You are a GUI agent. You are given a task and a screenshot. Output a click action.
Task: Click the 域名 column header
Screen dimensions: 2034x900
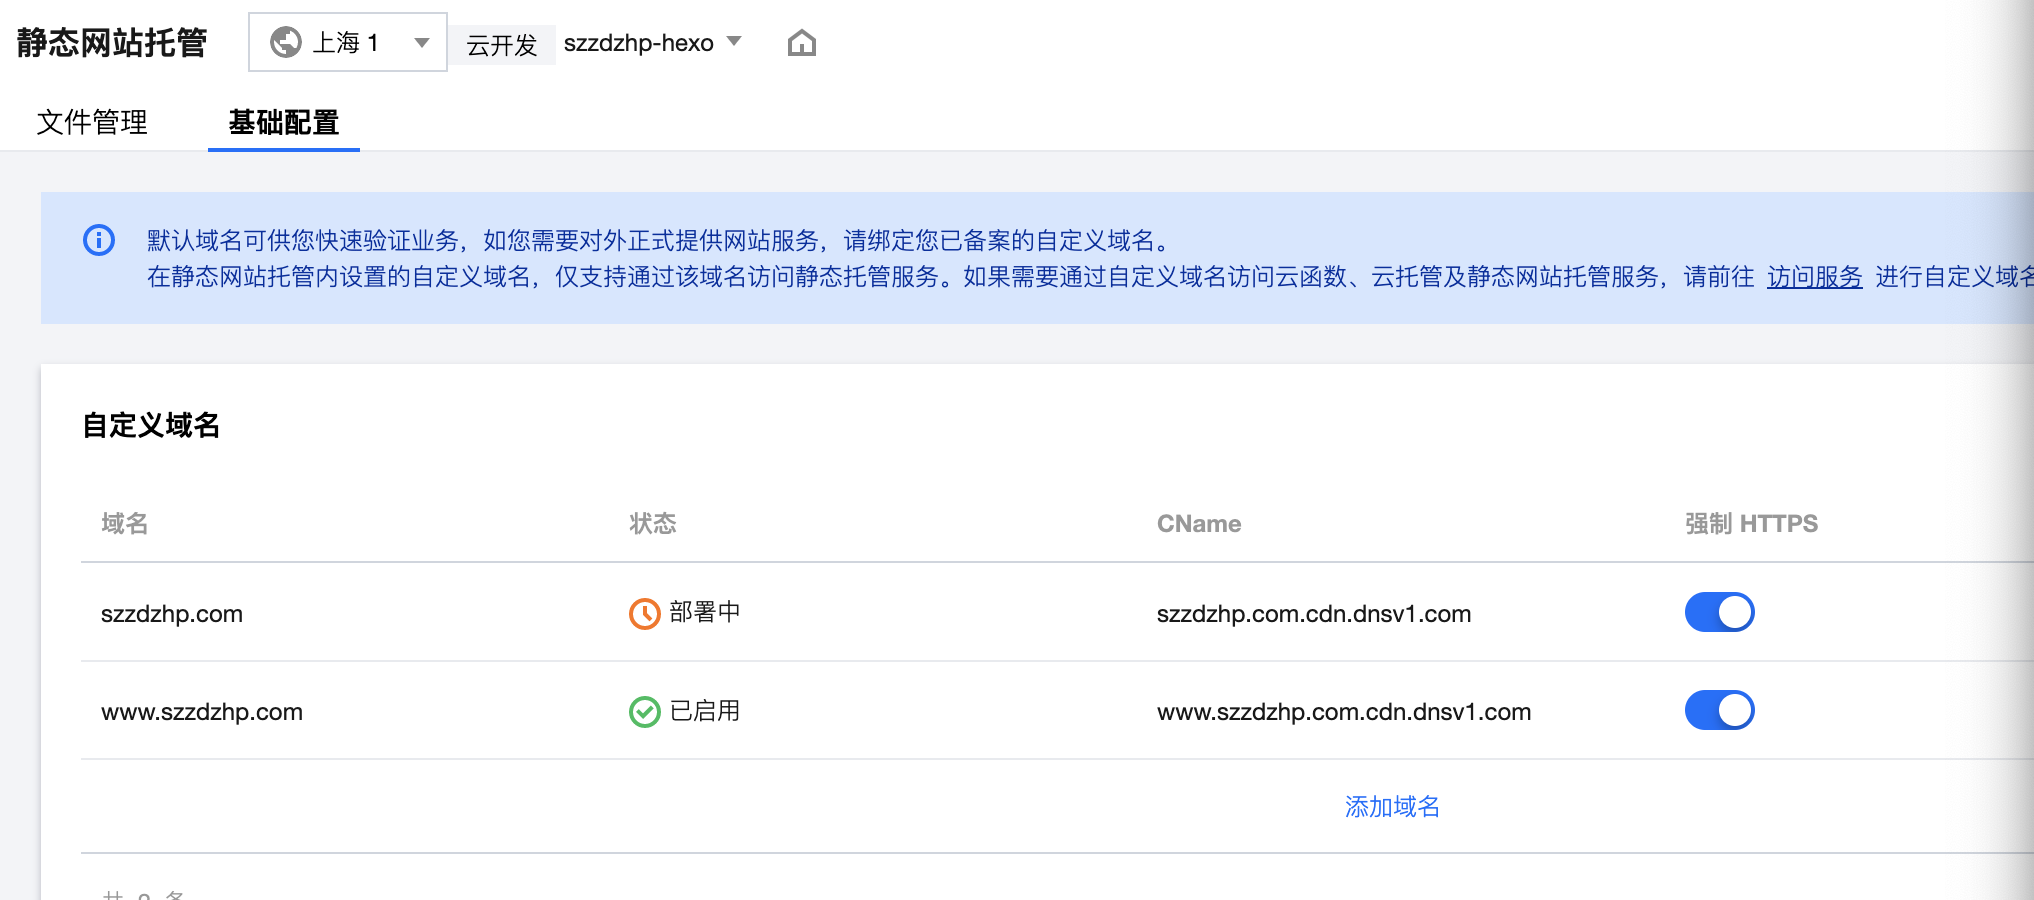[125, 523]
